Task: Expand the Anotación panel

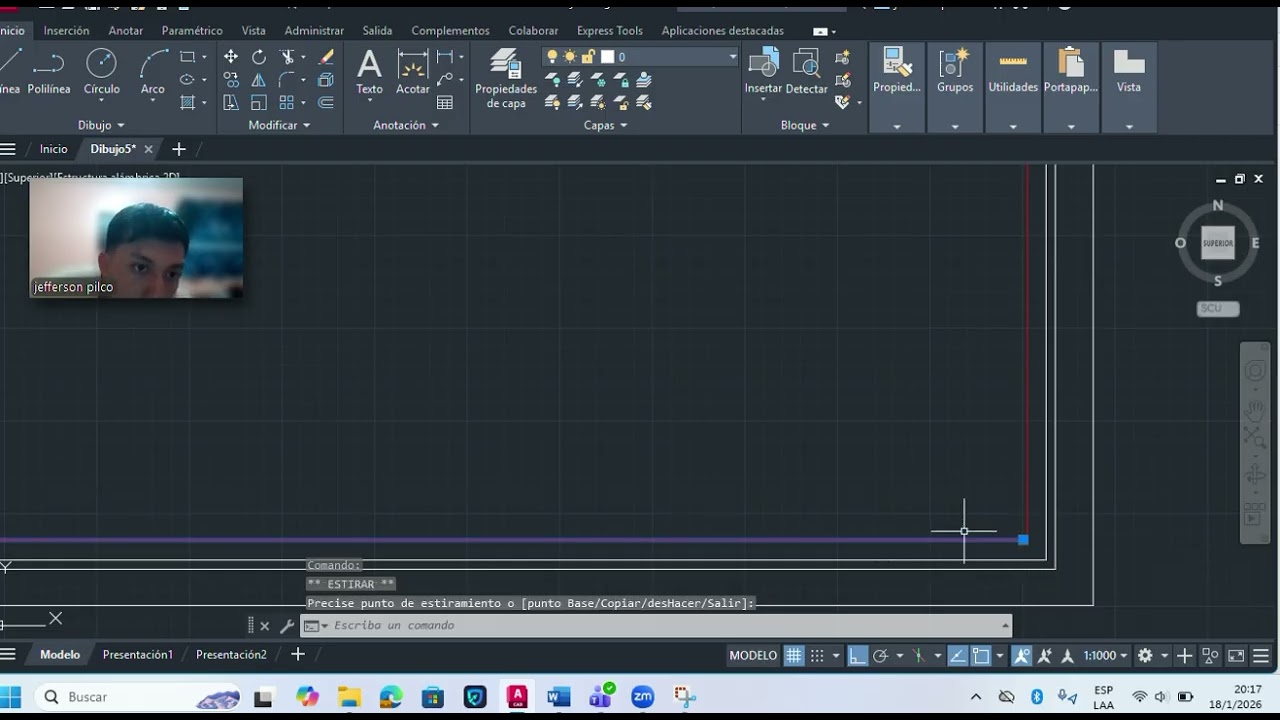Action: (x=406, y=125)
